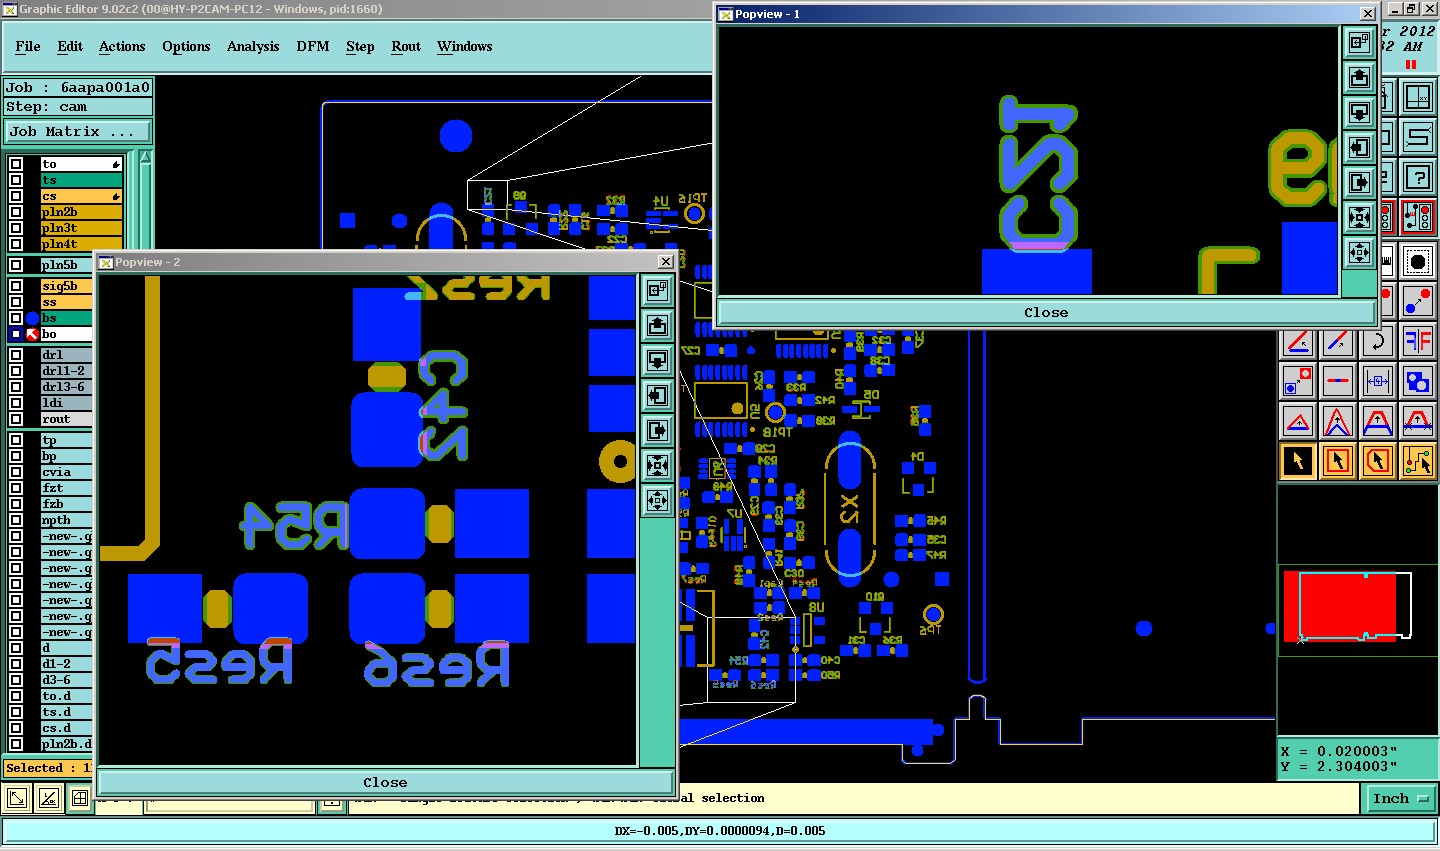Screen dimensions: 1440x851
Task: Click Popview 1 pan up icon
Action: tap(1359, 77)
